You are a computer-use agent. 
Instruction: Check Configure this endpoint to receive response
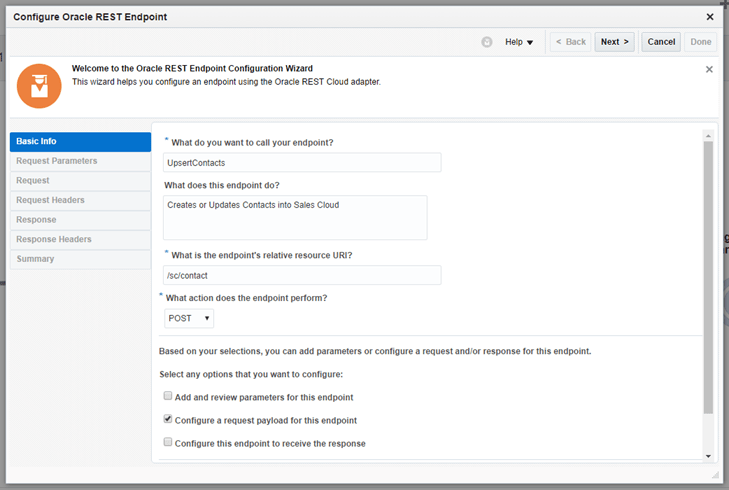click(168, 442)
